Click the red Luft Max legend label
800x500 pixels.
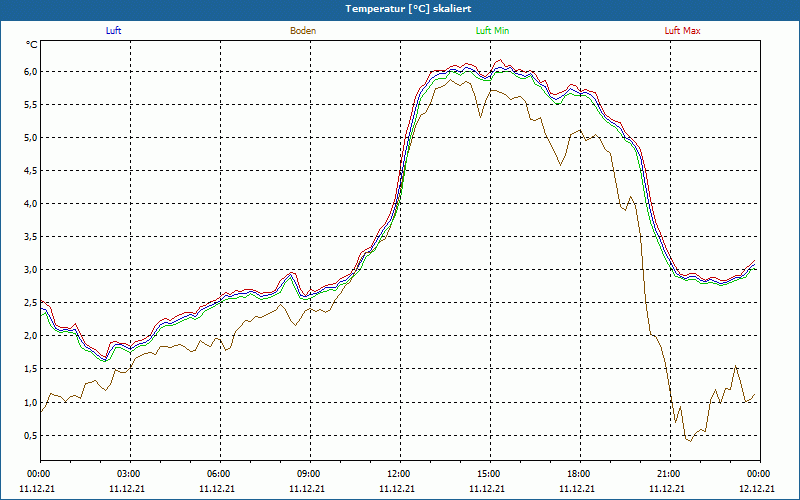coord(682,31)
